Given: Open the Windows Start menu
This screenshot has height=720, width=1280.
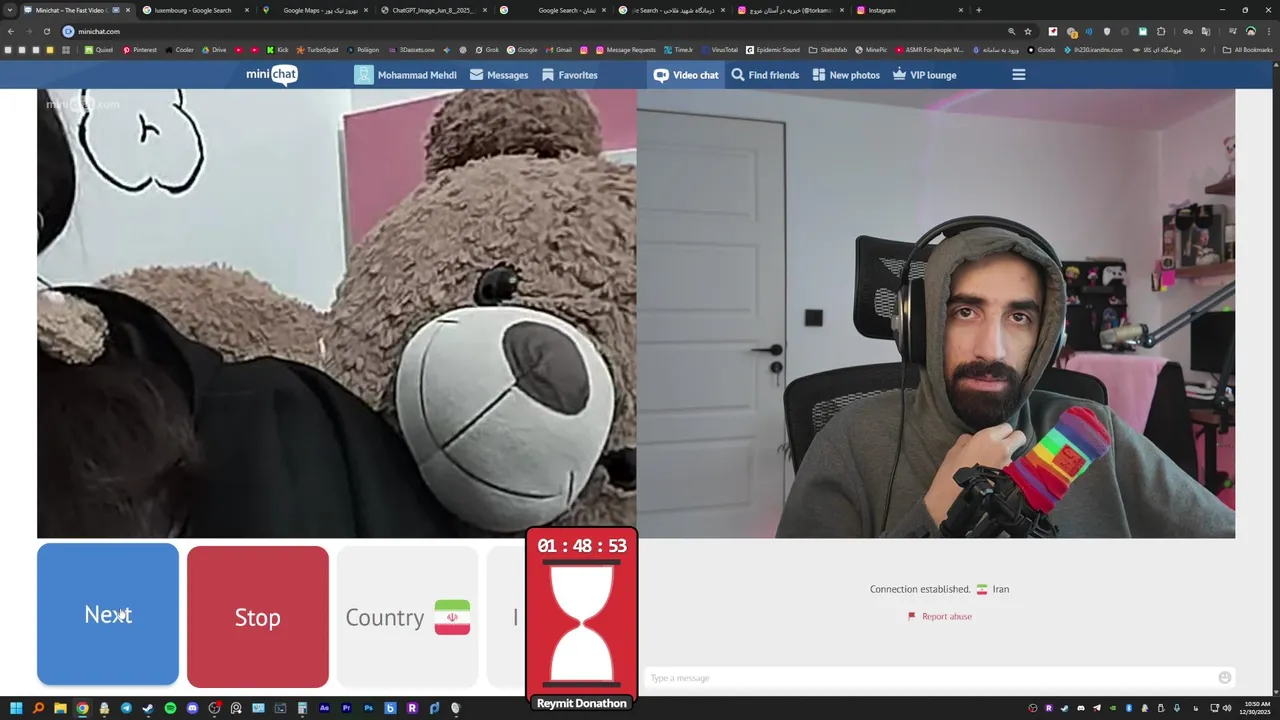Looking at the screenshot, I should coord(16,708).
